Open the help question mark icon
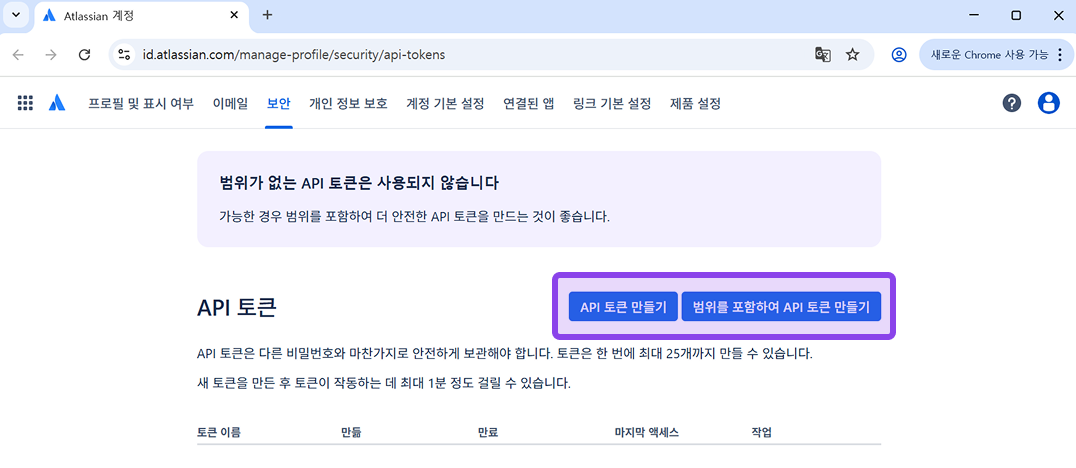The height and width of the screenshot is (468, 1076). [1011, 104]
